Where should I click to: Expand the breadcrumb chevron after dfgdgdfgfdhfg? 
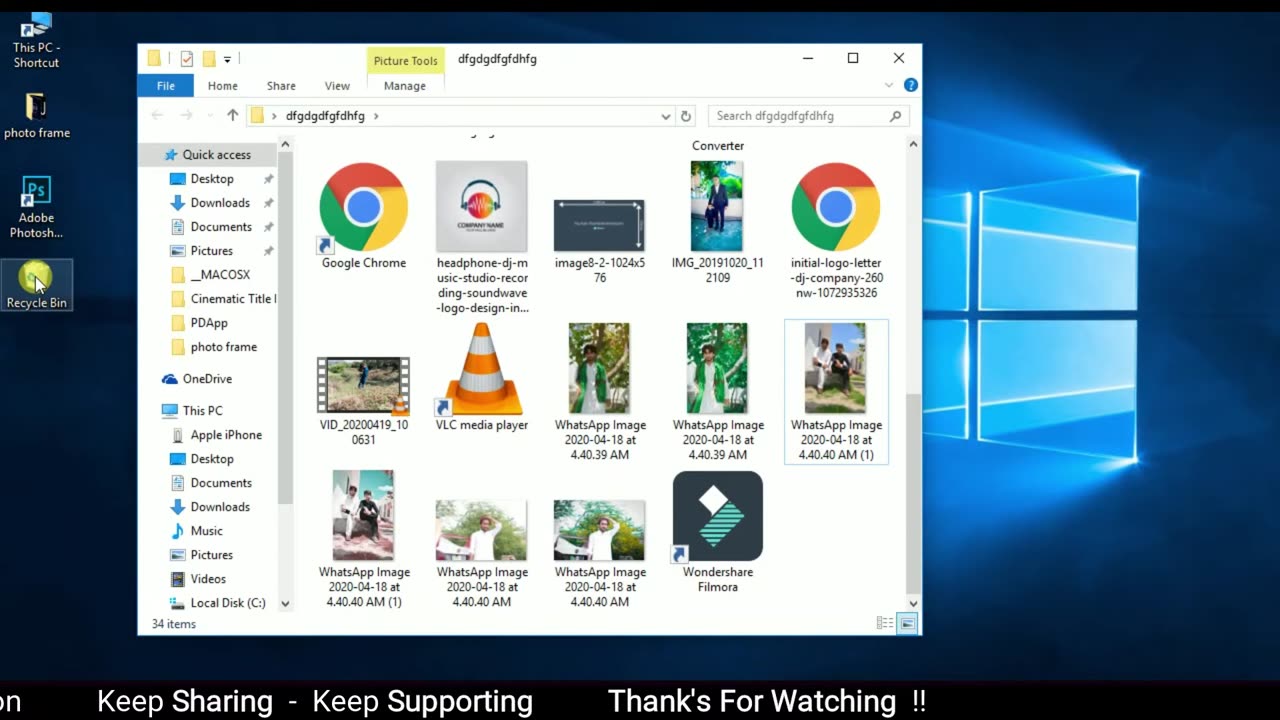(x=376, y=116)
